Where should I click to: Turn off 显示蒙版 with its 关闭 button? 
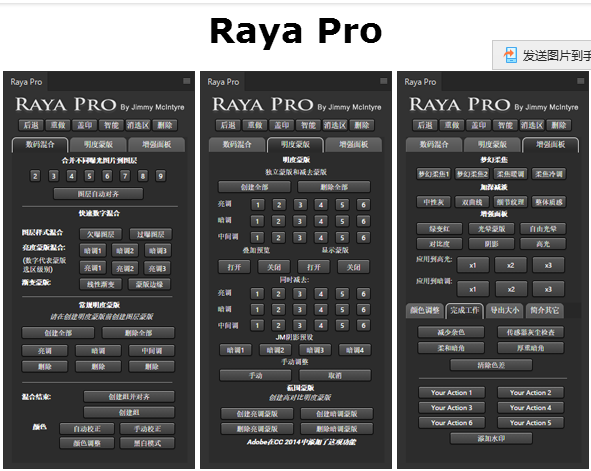(x=354, y=267)
